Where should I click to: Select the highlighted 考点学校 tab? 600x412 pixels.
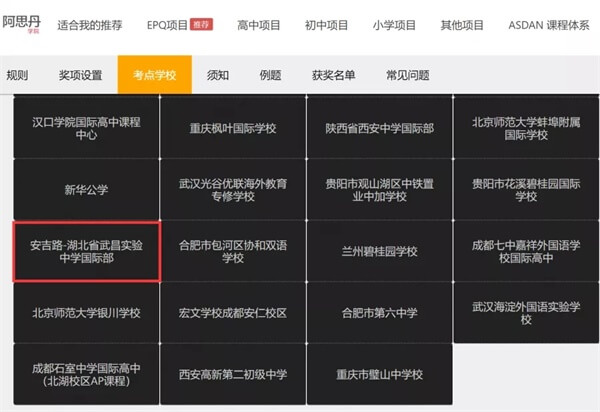(x=154, y=75)
